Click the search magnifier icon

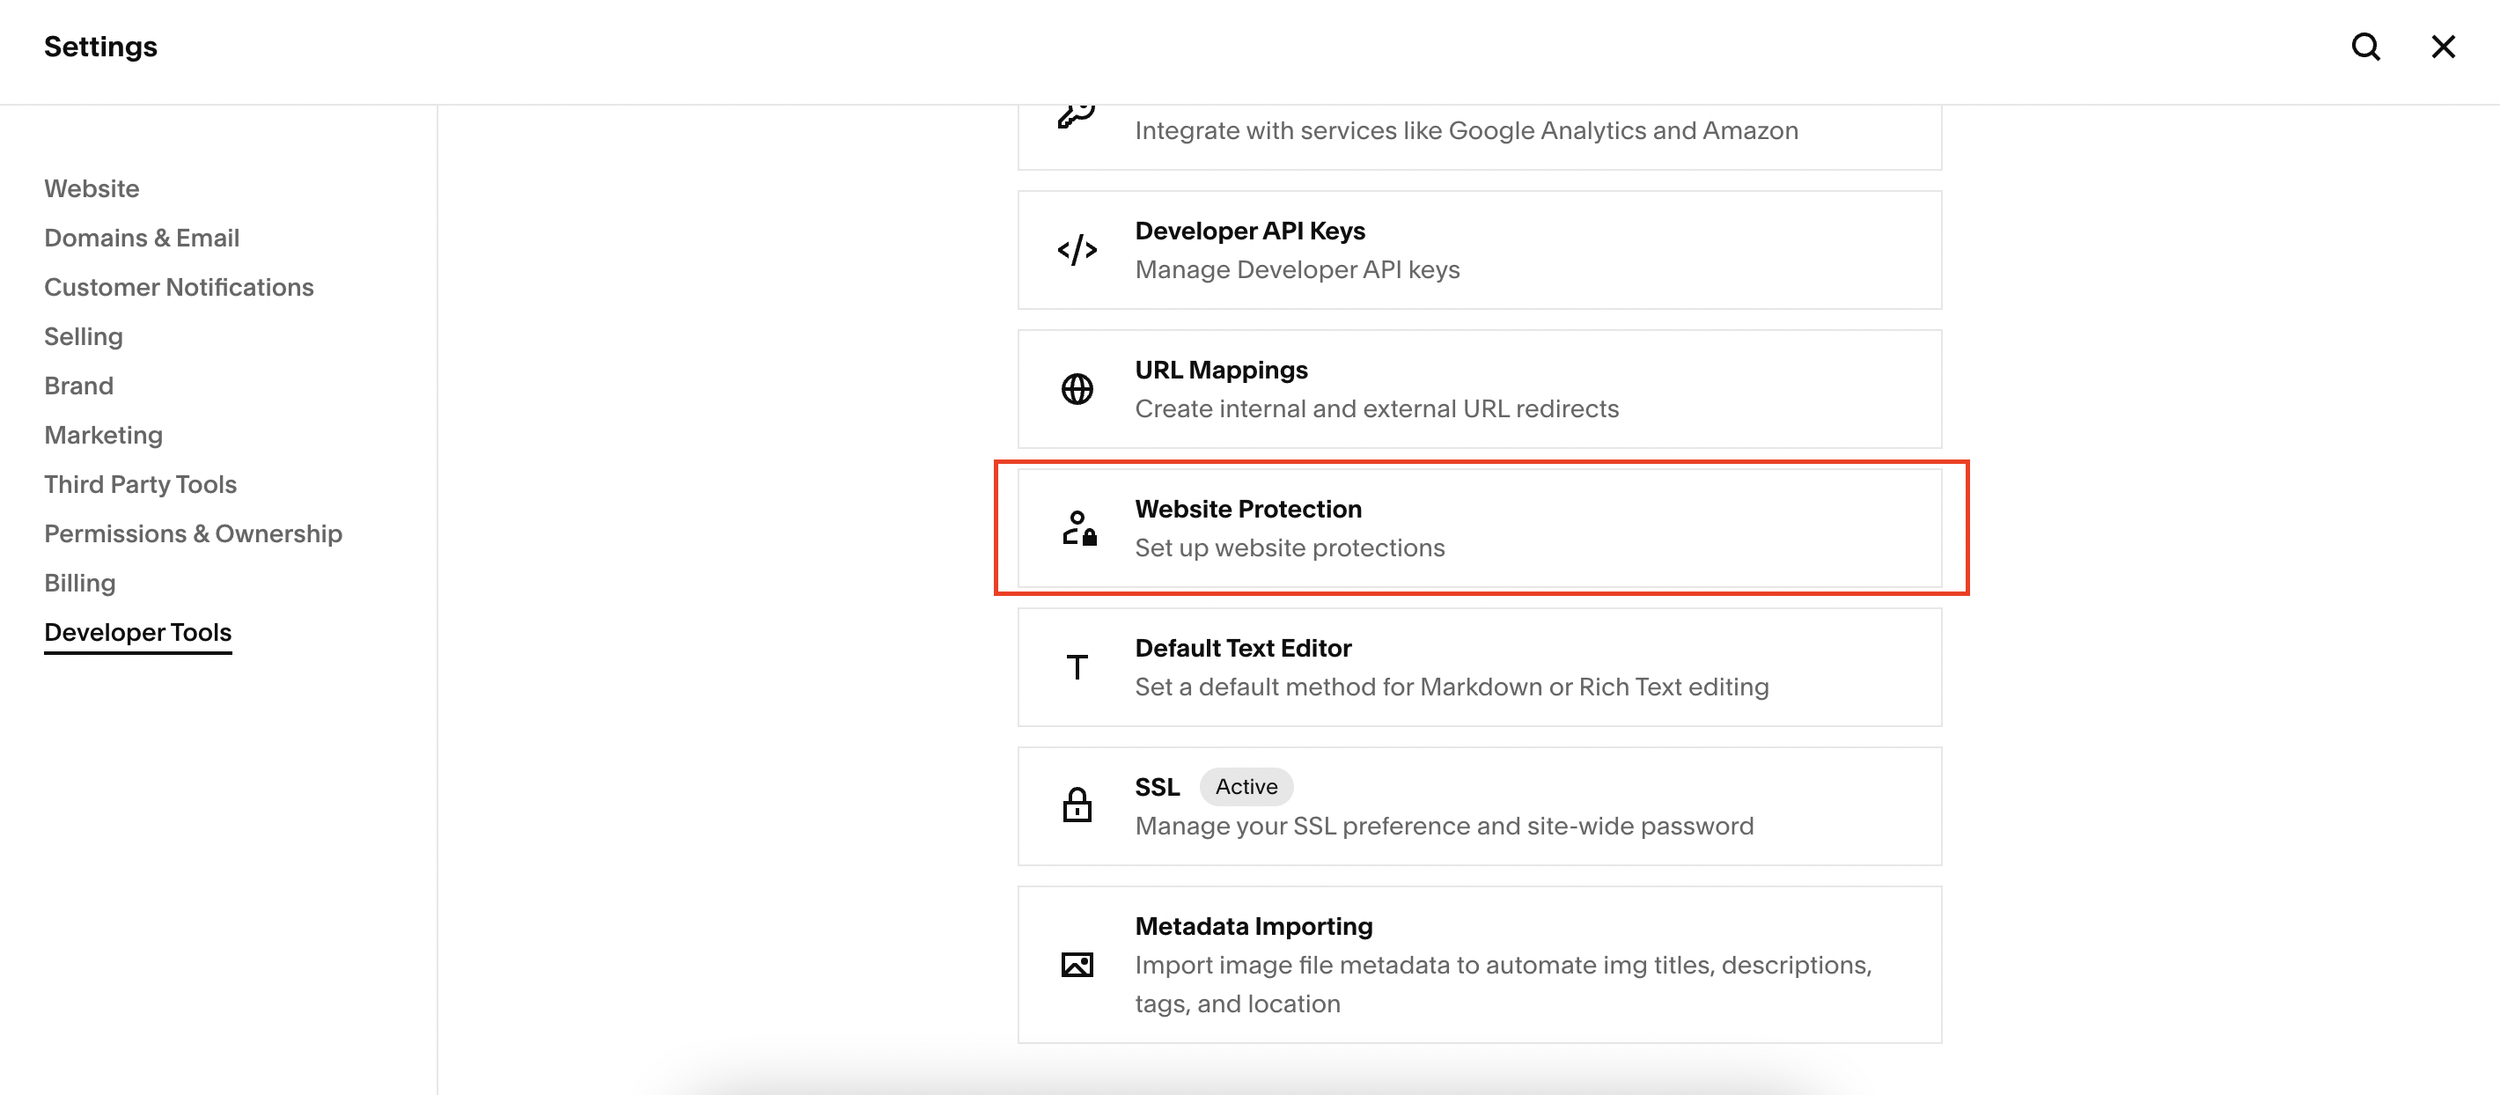tap(2365, 47)
